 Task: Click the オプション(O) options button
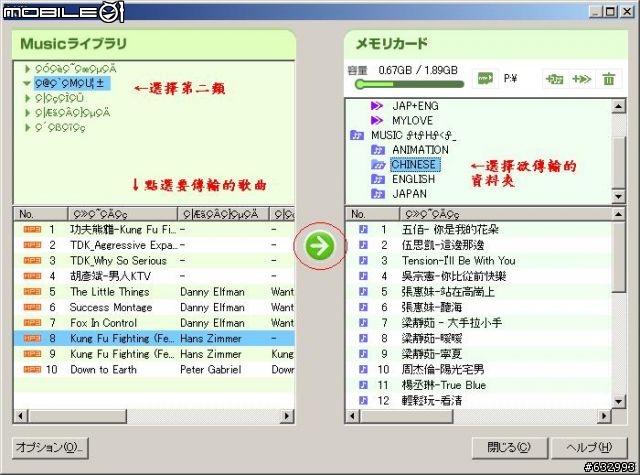pos(50,448)
